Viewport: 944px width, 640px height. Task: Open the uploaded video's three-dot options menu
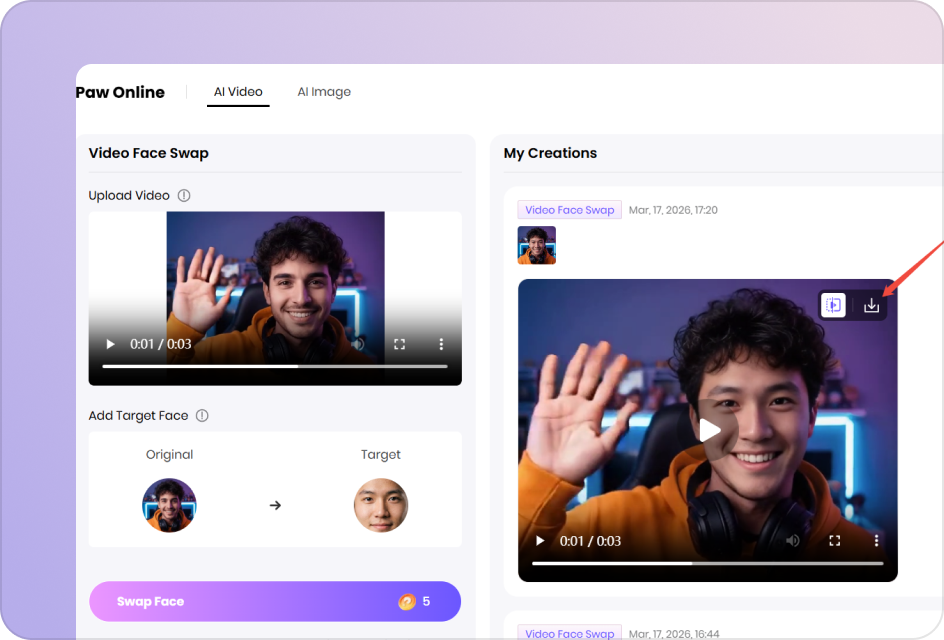click(x=441, y=344)
